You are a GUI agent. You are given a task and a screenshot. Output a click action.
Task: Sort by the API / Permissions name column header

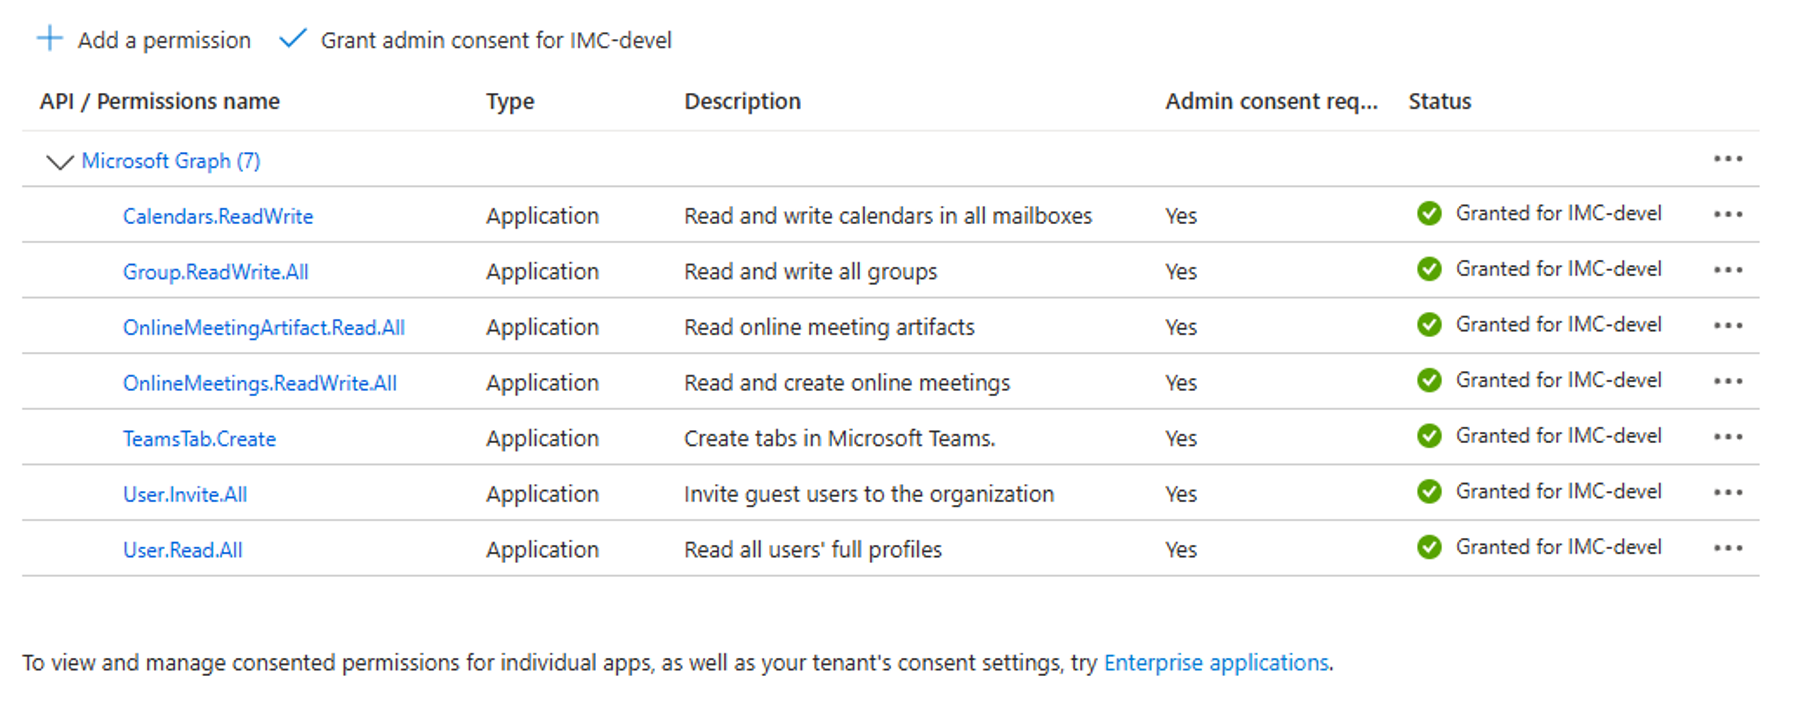(160, 101)
